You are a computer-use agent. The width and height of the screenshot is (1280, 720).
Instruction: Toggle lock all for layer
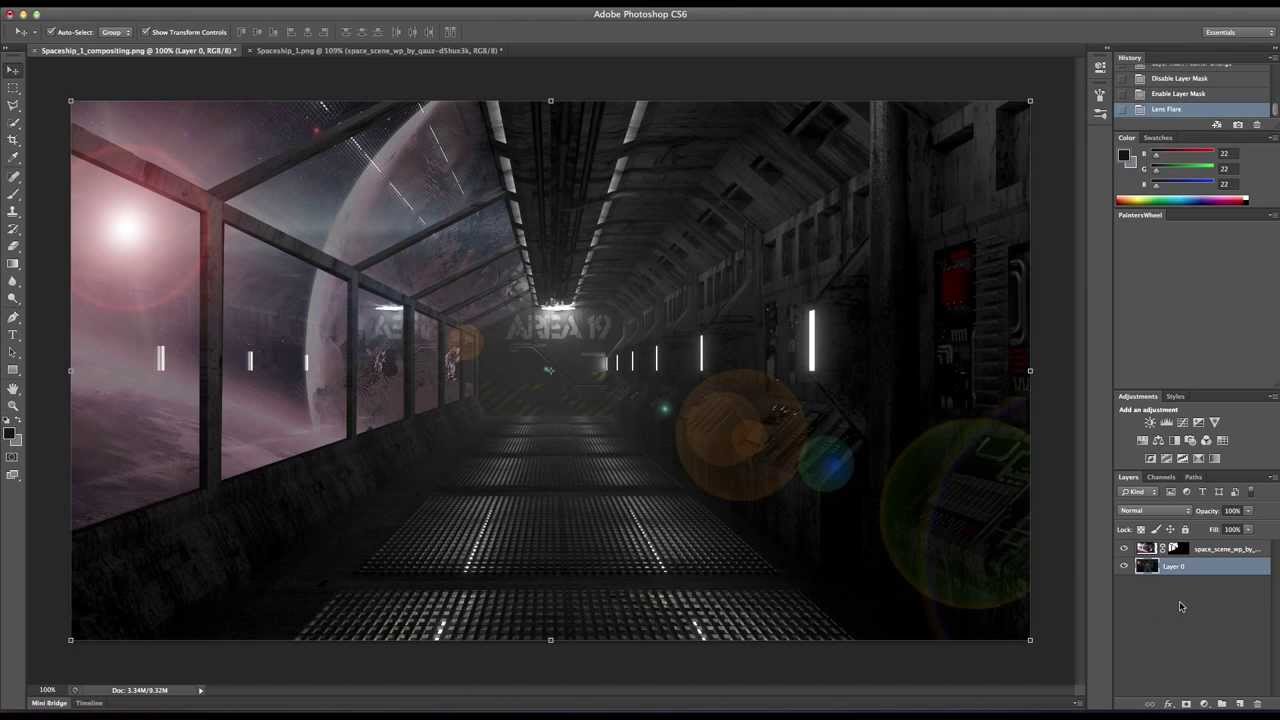click(1185, 529)
